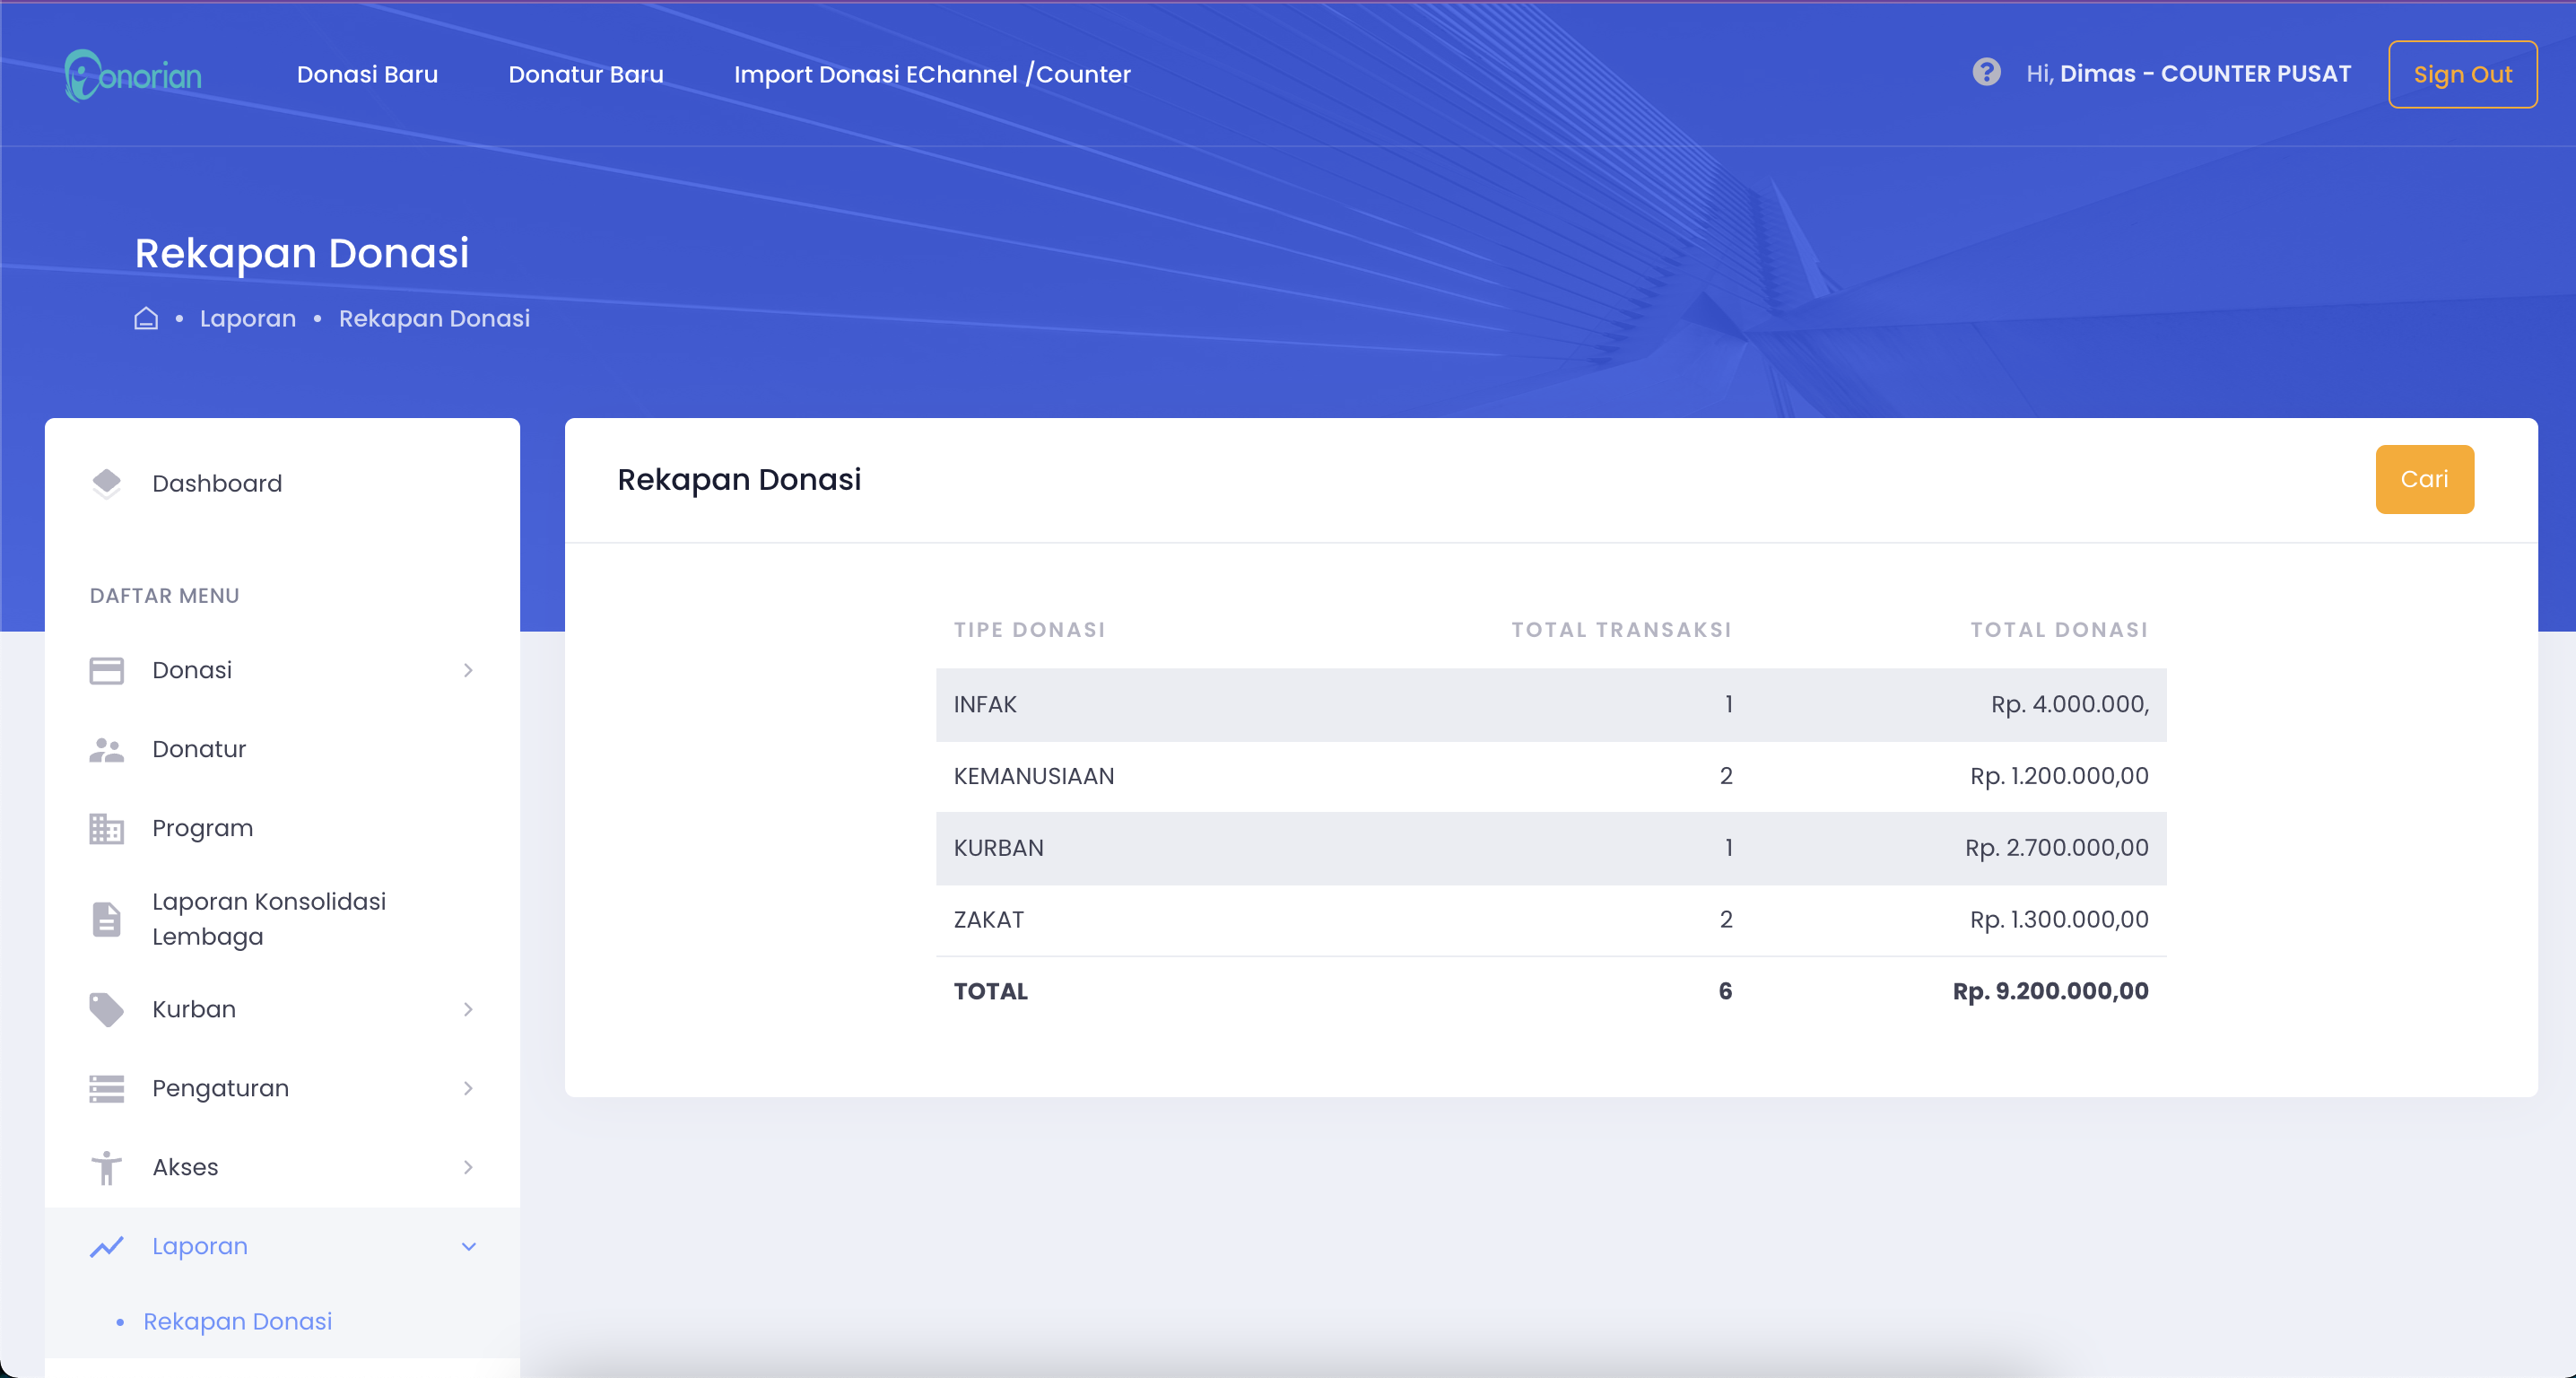This screenshot has height=1378, width=2576.
Task: Select the KURBAN row in table
Action: click(1550, 848)
